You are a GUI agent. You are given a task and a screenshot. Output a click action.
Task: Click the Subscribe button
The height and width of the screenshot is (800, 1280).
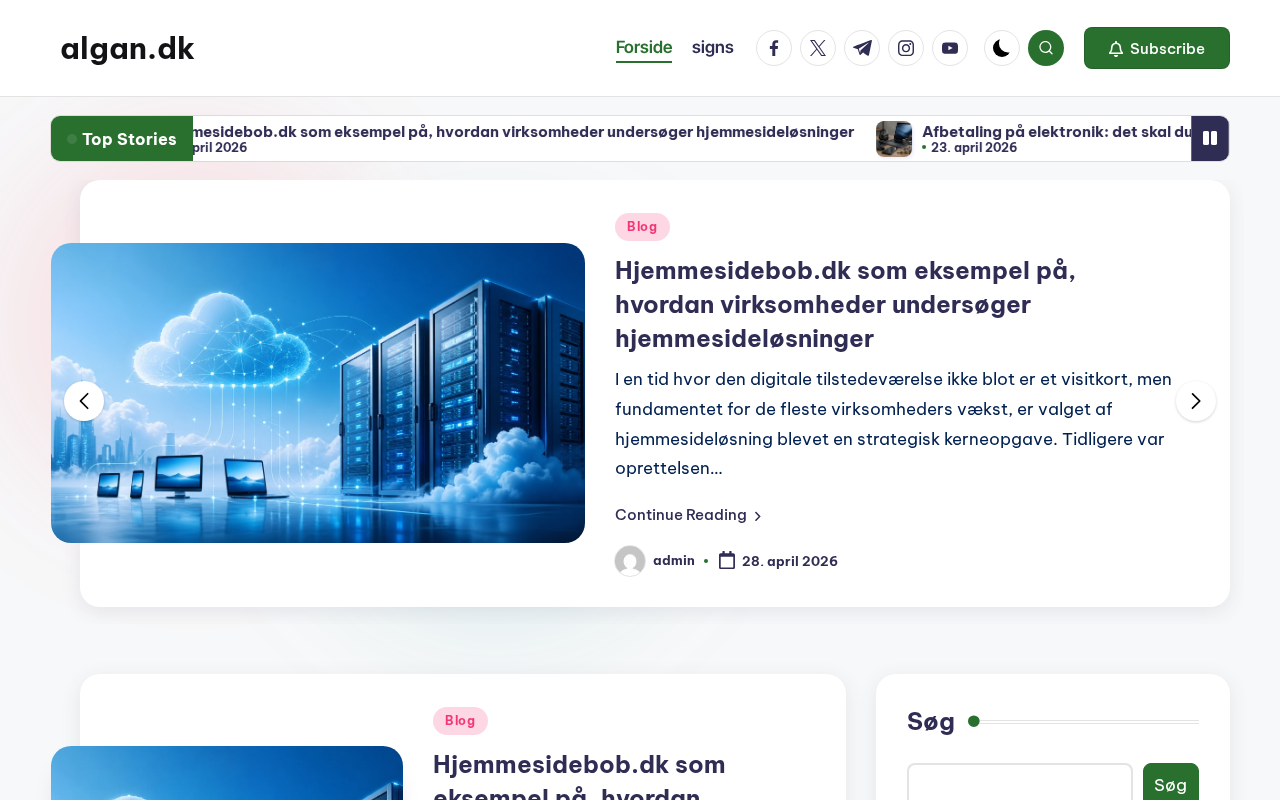[1157, 48]
